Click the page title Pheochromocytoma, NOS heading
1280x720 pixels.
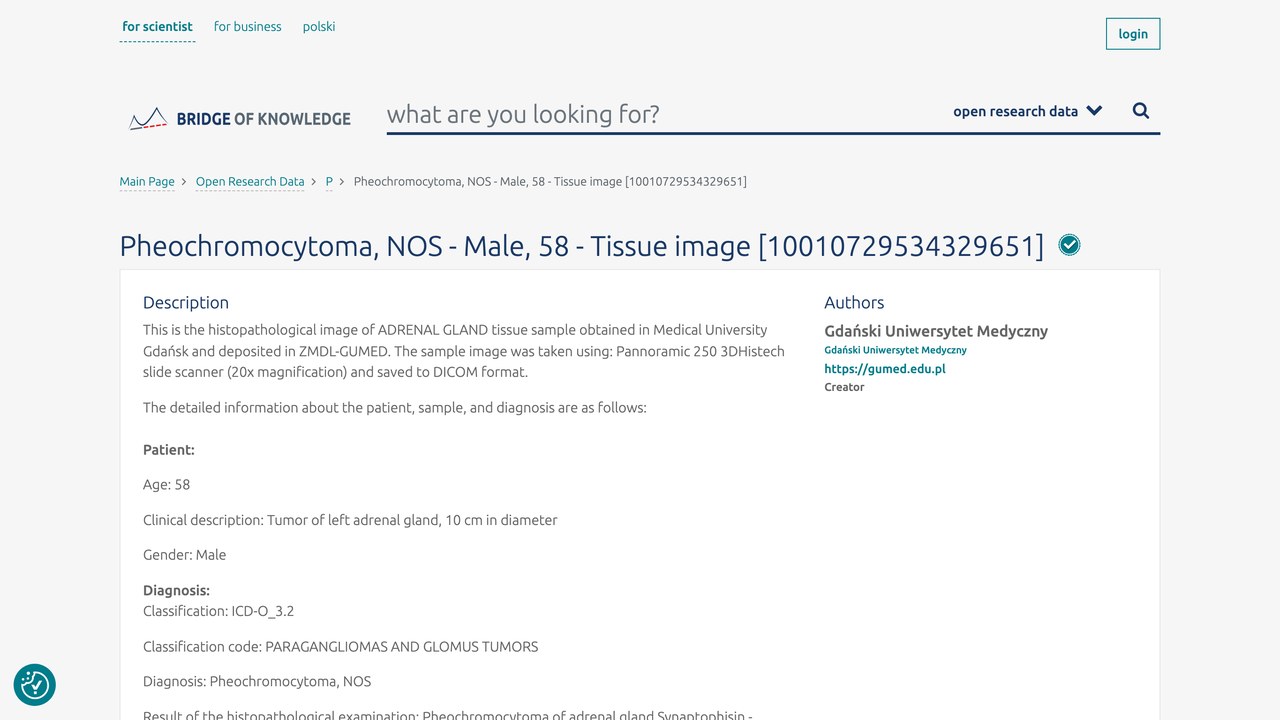coord(581,246)
